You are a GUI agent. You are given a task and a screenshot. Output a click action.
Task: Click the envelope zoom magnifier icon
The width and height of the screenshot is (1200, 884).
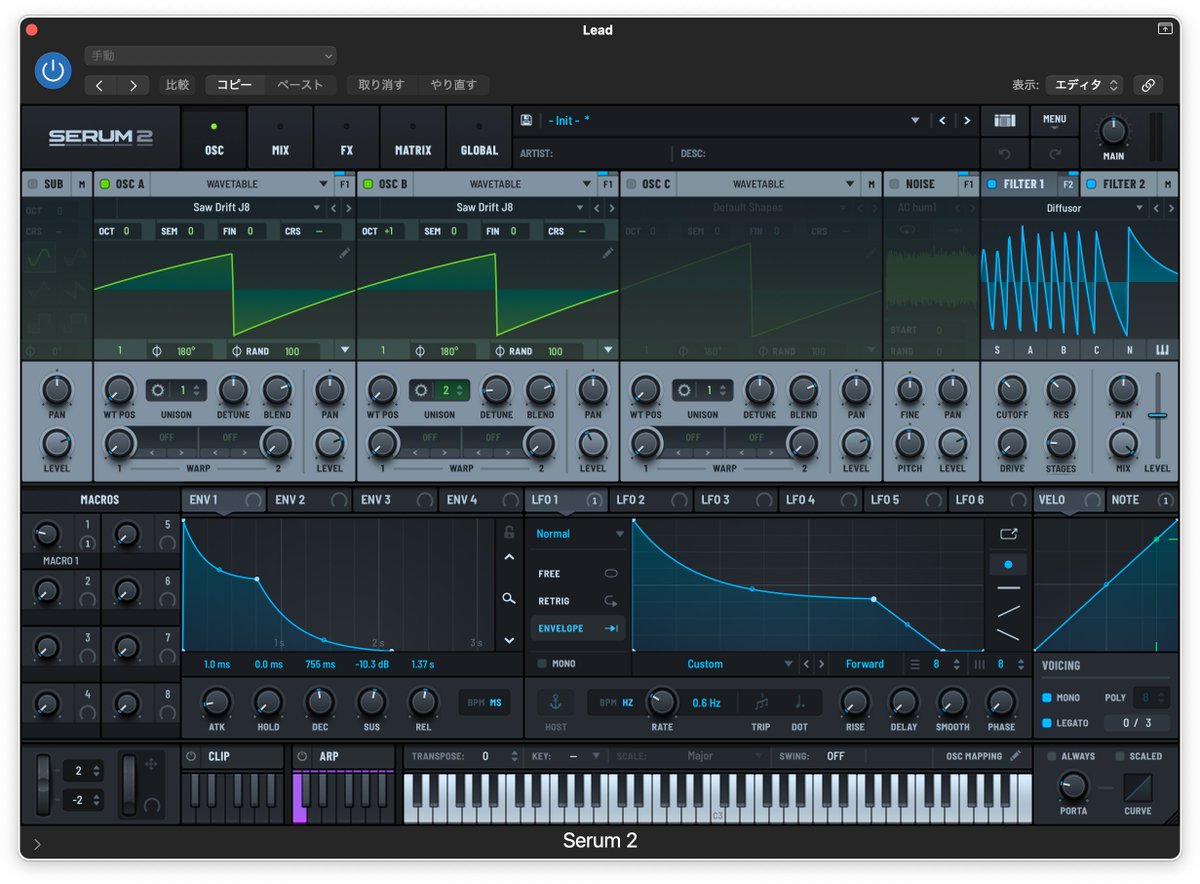tap(509, 598)
